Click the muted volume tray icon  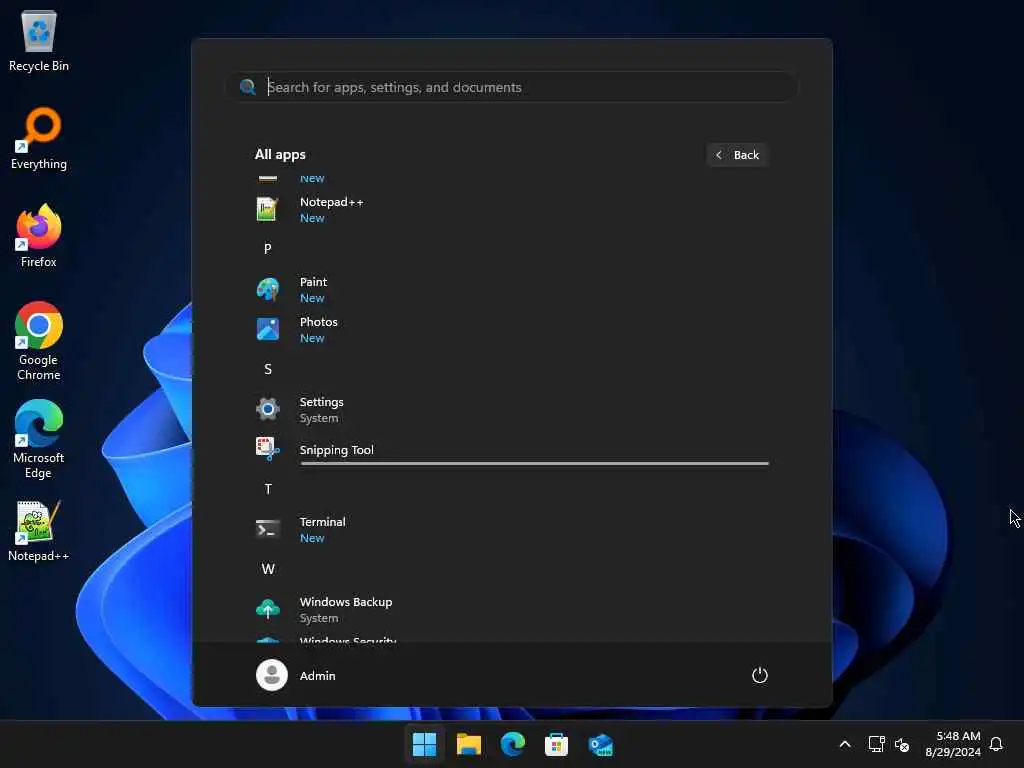tap(902, 744)
